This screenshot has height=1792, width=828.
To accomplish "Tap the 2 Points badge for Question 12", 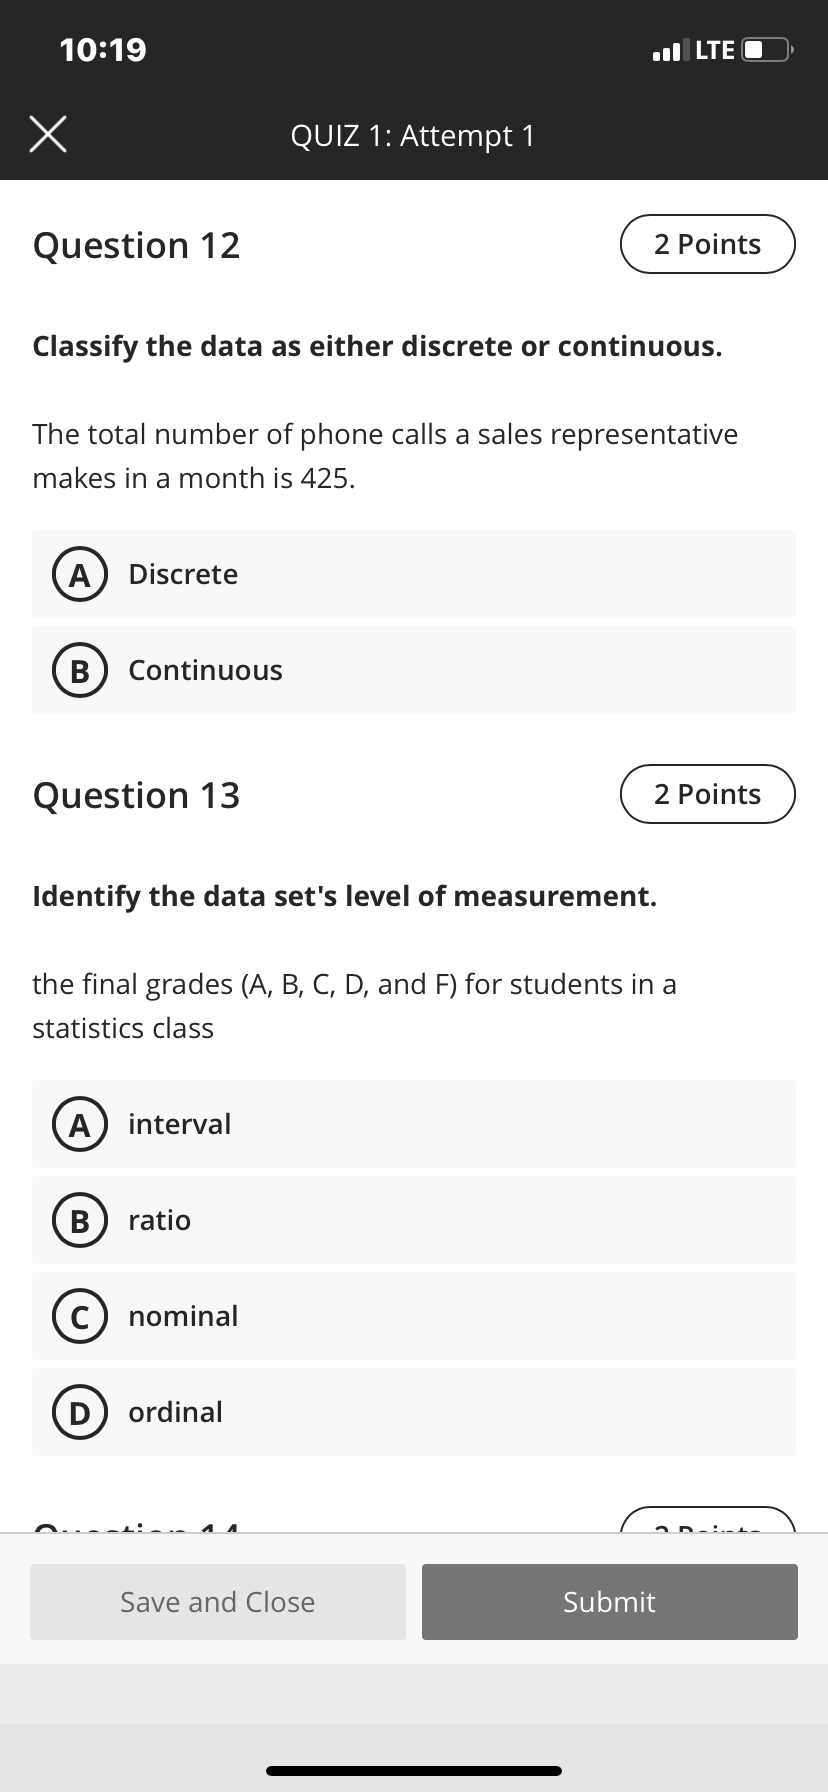I will coord(708,244).
